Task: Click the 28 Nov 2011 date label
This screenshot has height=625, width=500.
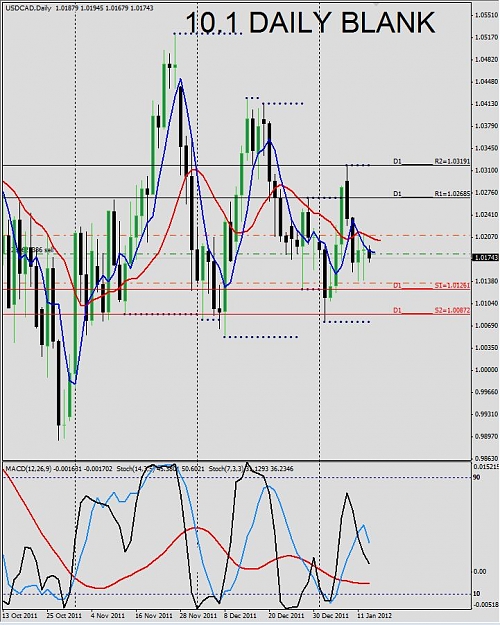Action: coord(198,615)
